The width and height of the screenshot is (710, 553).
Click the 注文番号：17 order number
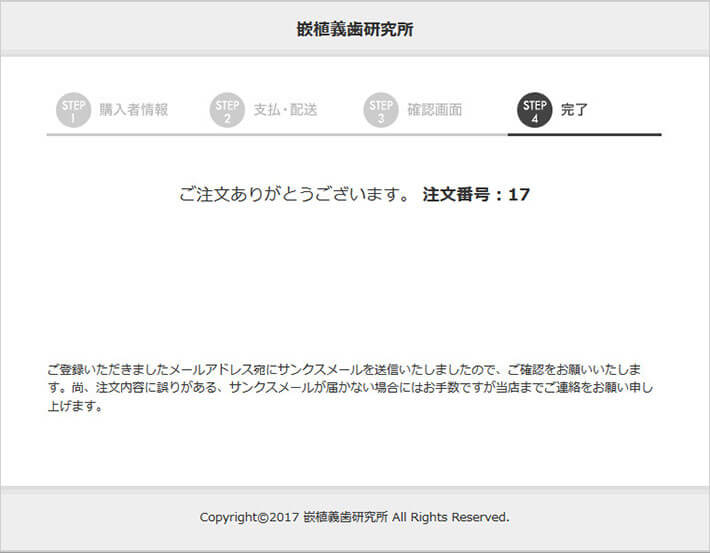pyautogui.click(x=476, y=194)
